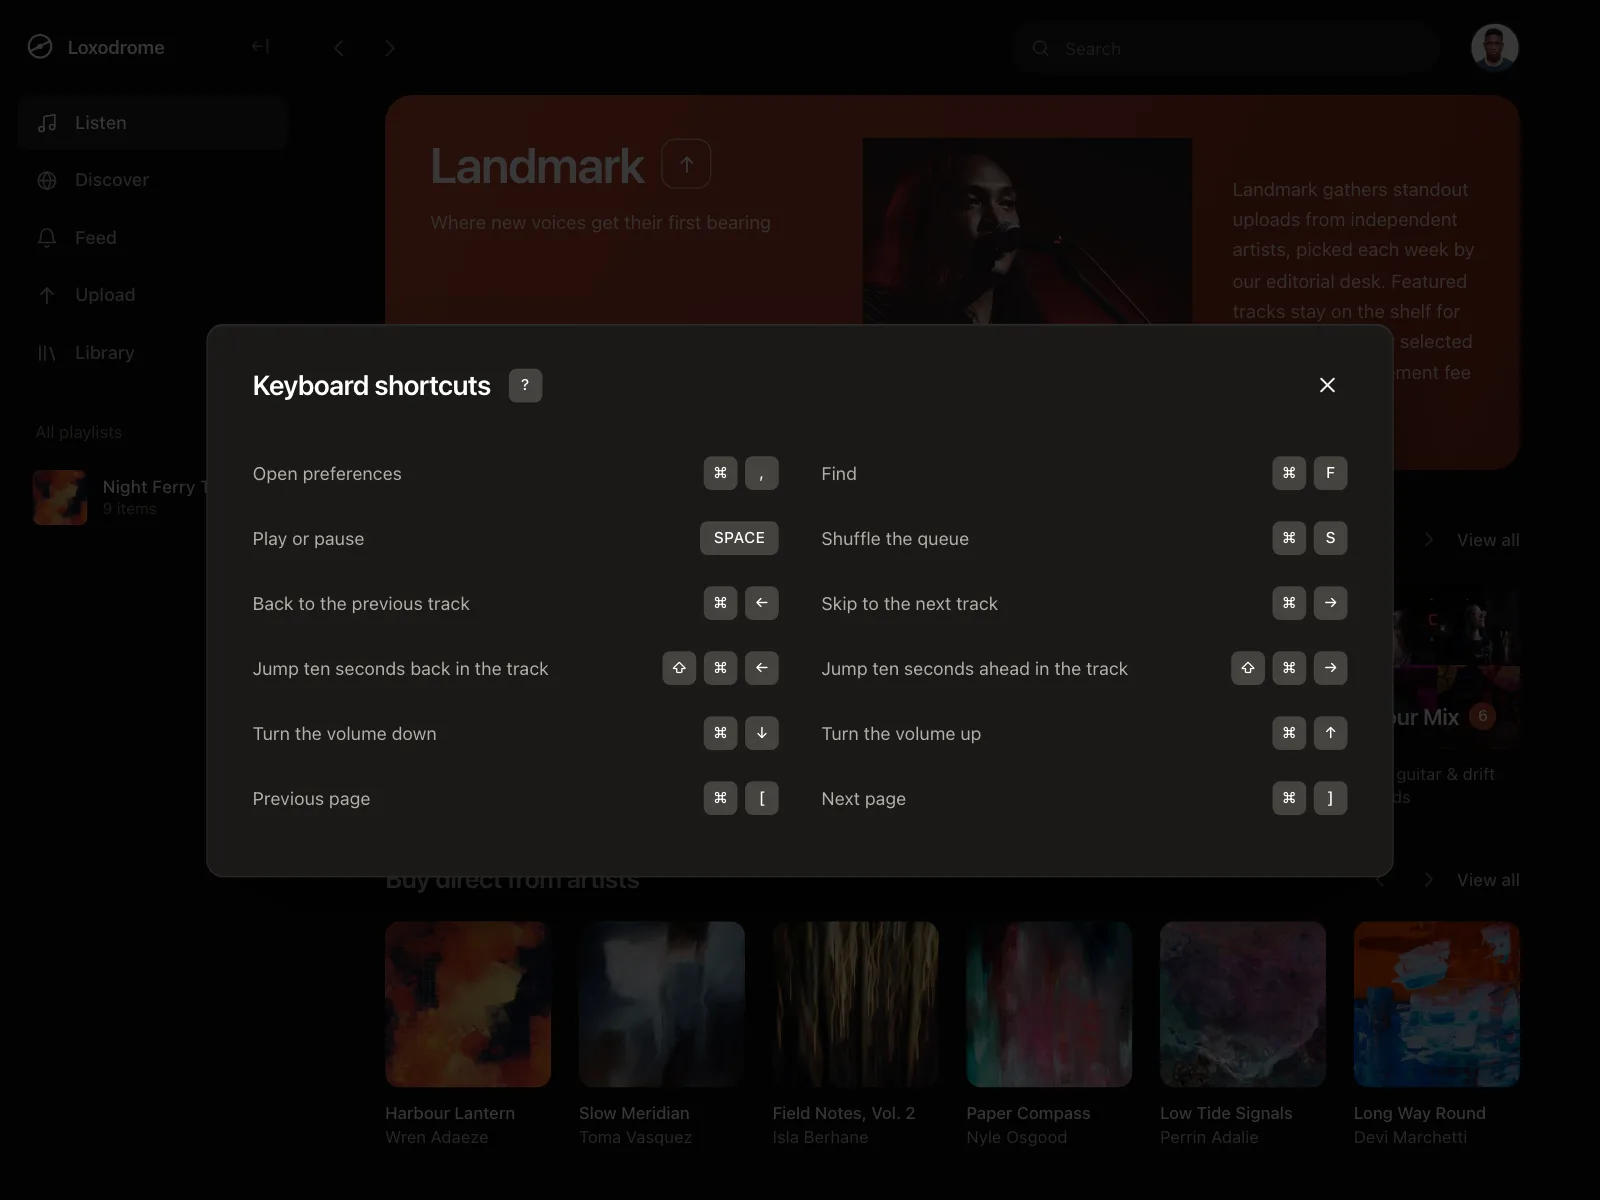Viewport: 1600px width, 1200px height.
Task: Click the "Keyboard shortcuts" dialog title
Action: [x=372, y=386]
